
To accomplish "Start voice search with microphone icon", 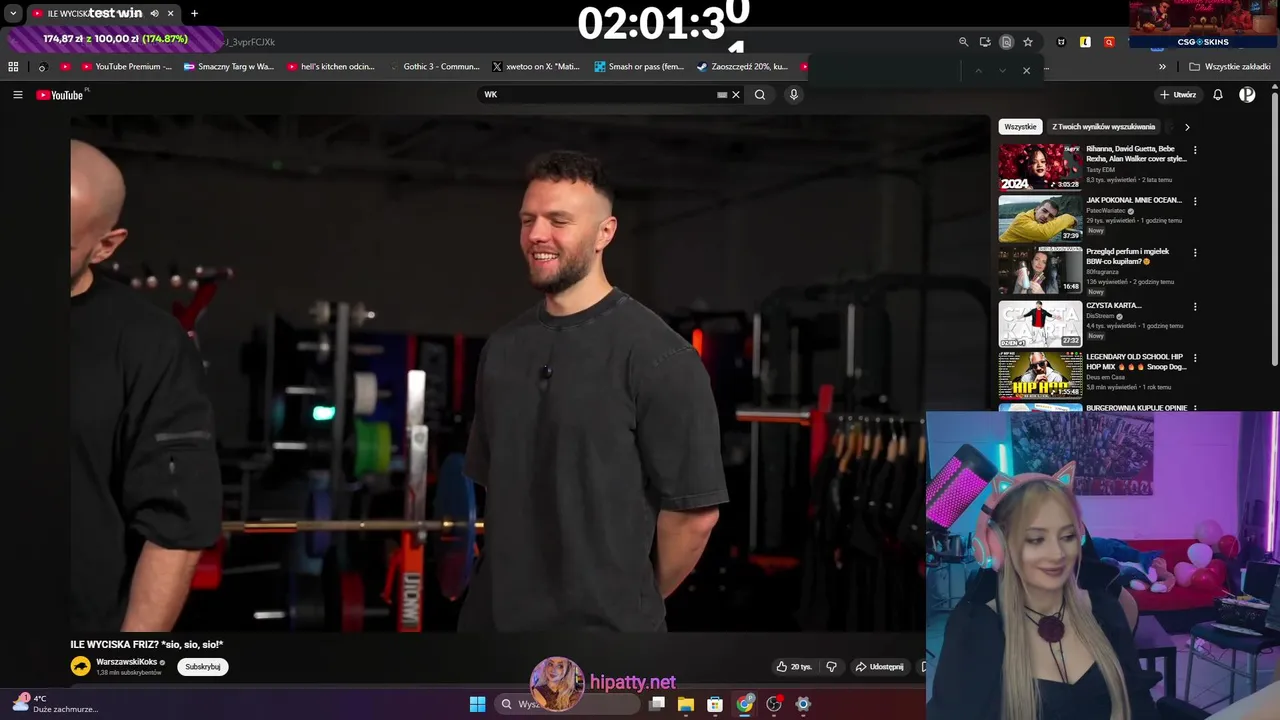I will pyautogui.click(x=794, y=95).
